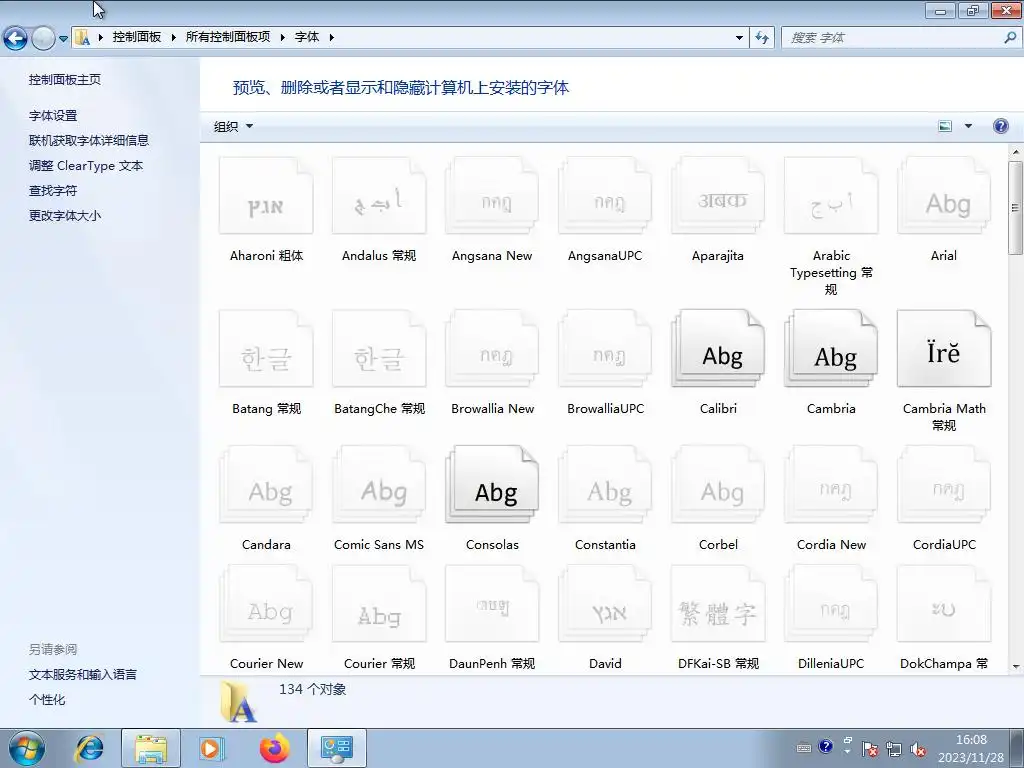The image size is (1024, 768).
Task: Launch Internet Explorer from taskbar
Action: (89, 748)
